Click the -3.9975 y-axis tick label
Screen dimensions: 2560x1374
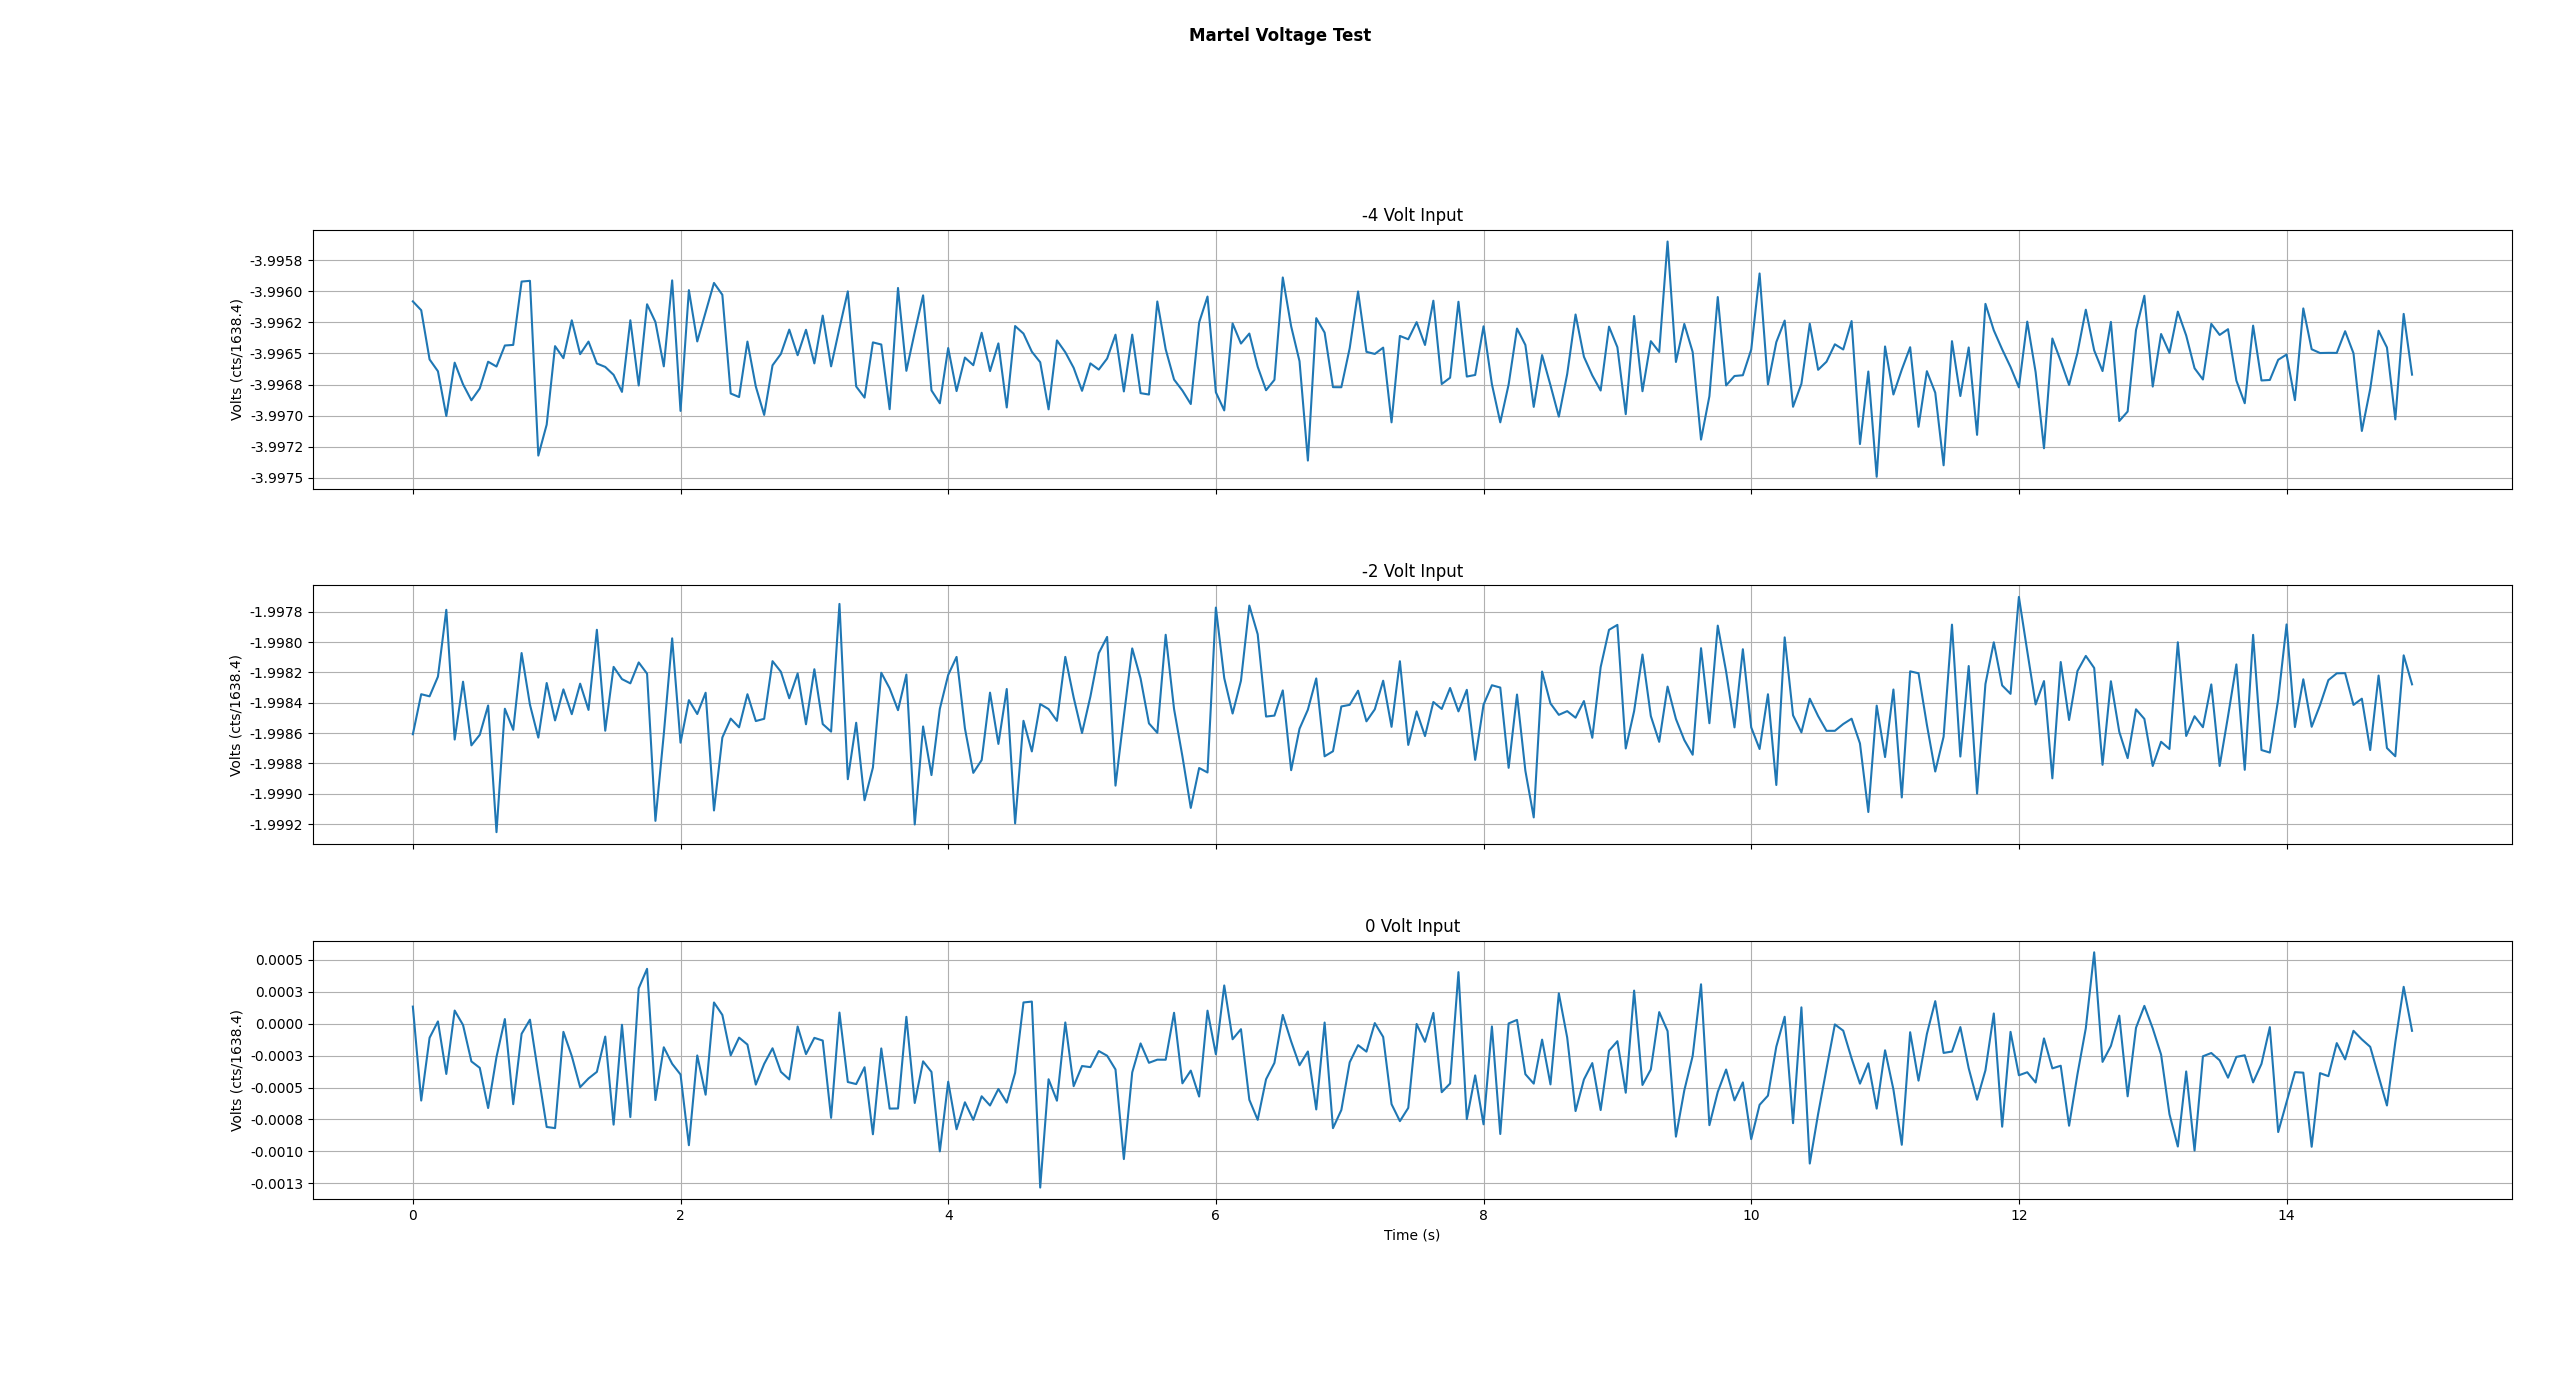coord(276,478)
